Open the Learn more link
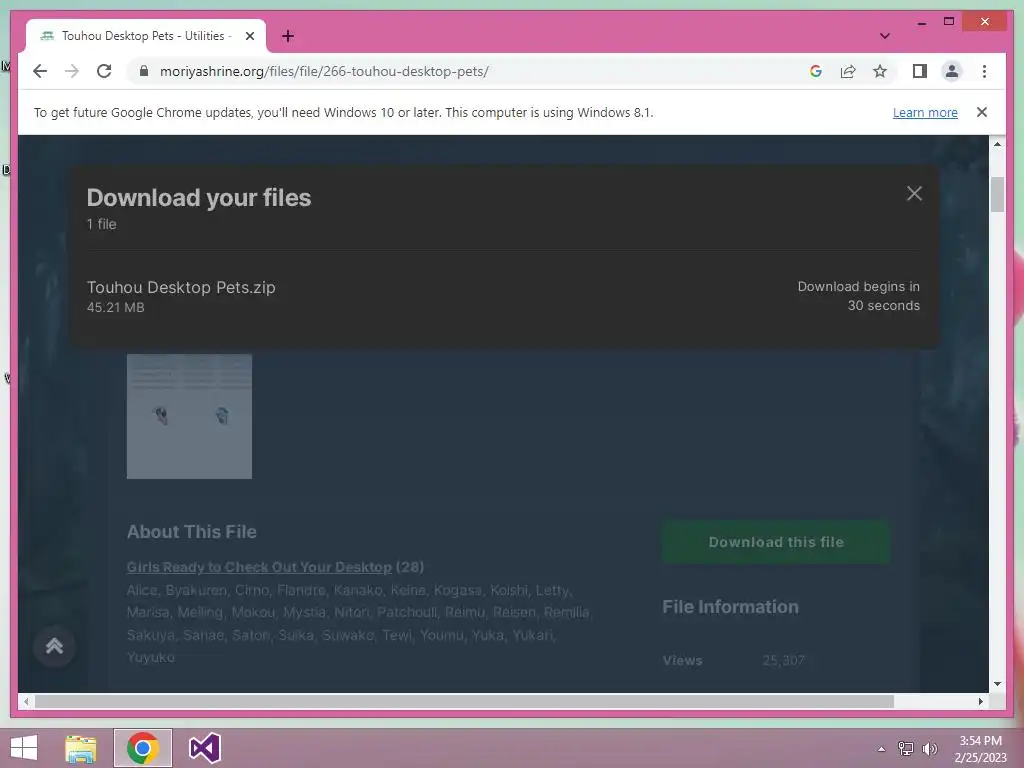 [925, 112]
